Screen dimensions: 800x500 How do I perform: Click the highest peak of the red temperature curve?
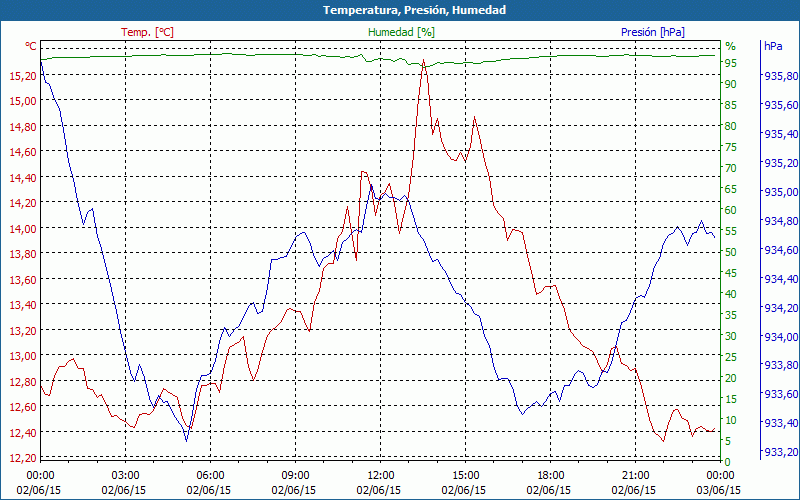[x=424, y=60]
